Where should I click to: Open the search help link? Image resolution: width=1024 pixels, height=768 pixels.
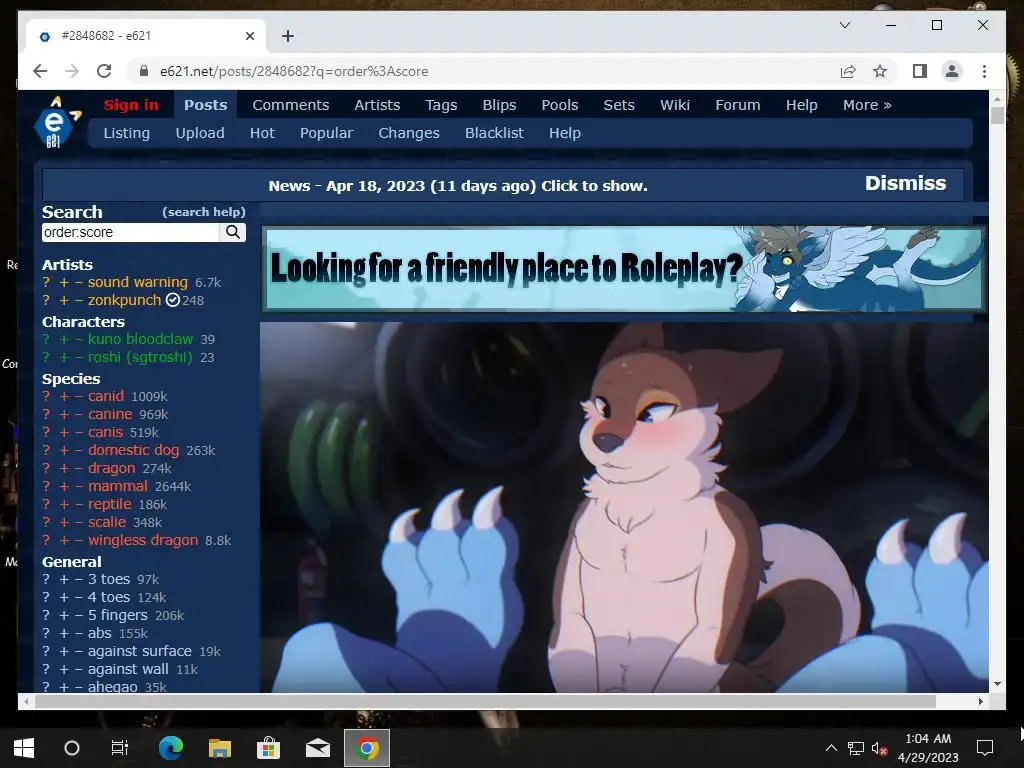204,212
